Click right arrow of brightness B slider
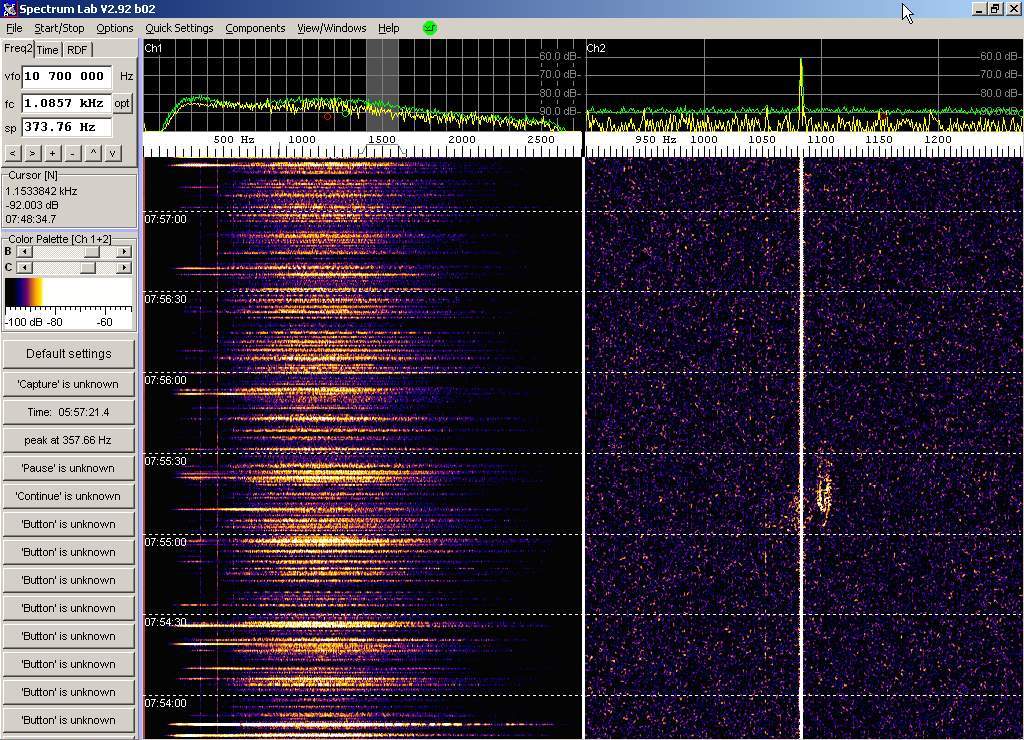This screenshot has height=740, width=1024. tap(124, 252)
